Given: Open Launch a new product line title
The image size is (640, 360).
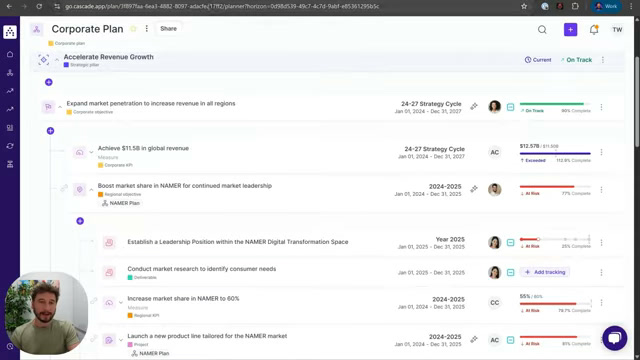Looking at the screenshot, I should pos(207,336).
